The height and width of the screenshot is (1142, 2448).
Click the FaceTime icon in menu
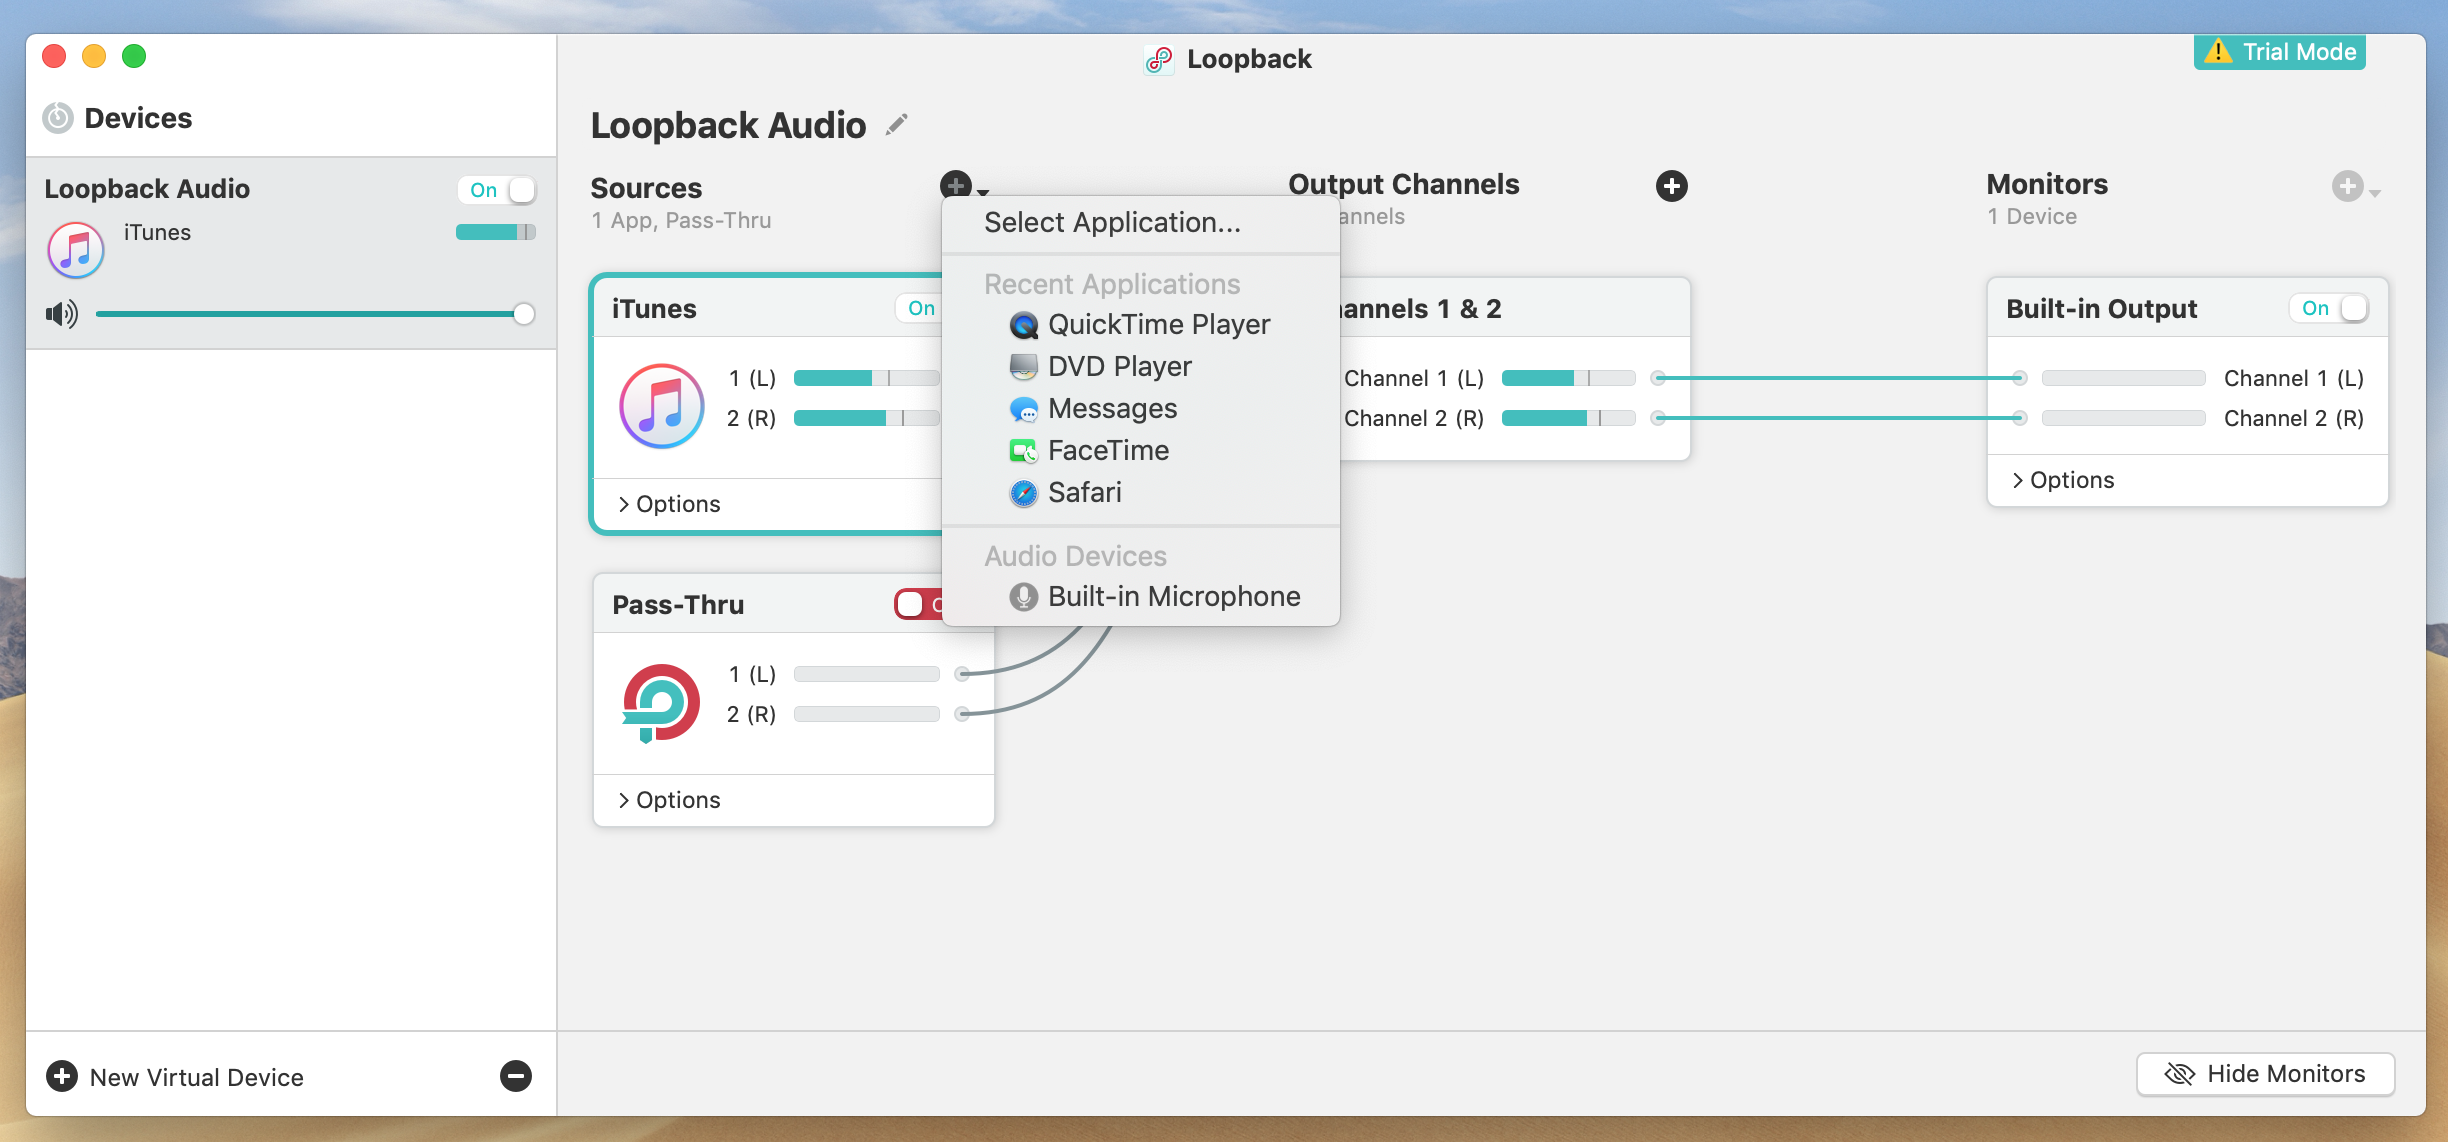coord(1023,451)
